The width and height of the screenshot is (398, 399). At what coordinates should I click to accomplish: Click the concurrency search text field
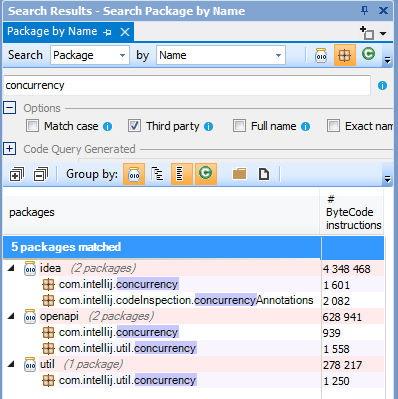pos(187,86)
